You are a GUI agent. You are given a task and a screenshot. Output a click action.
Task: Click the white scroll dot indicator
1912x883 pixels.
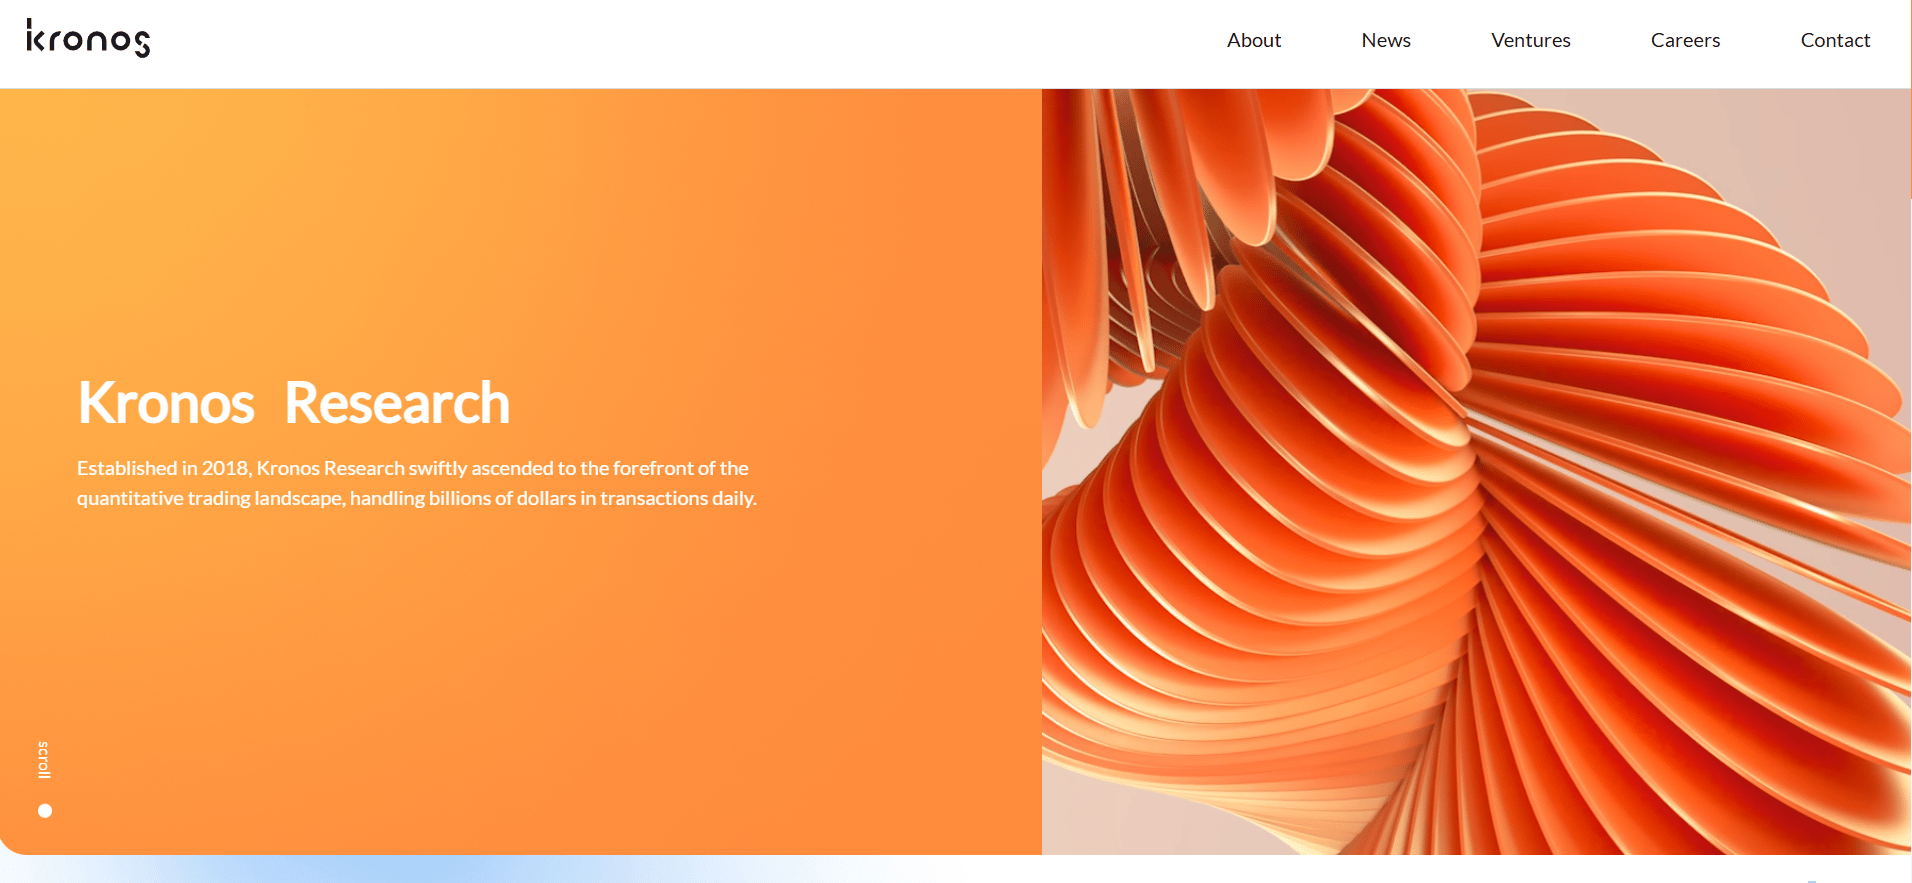pyautogui.click(x=45, y=811)
